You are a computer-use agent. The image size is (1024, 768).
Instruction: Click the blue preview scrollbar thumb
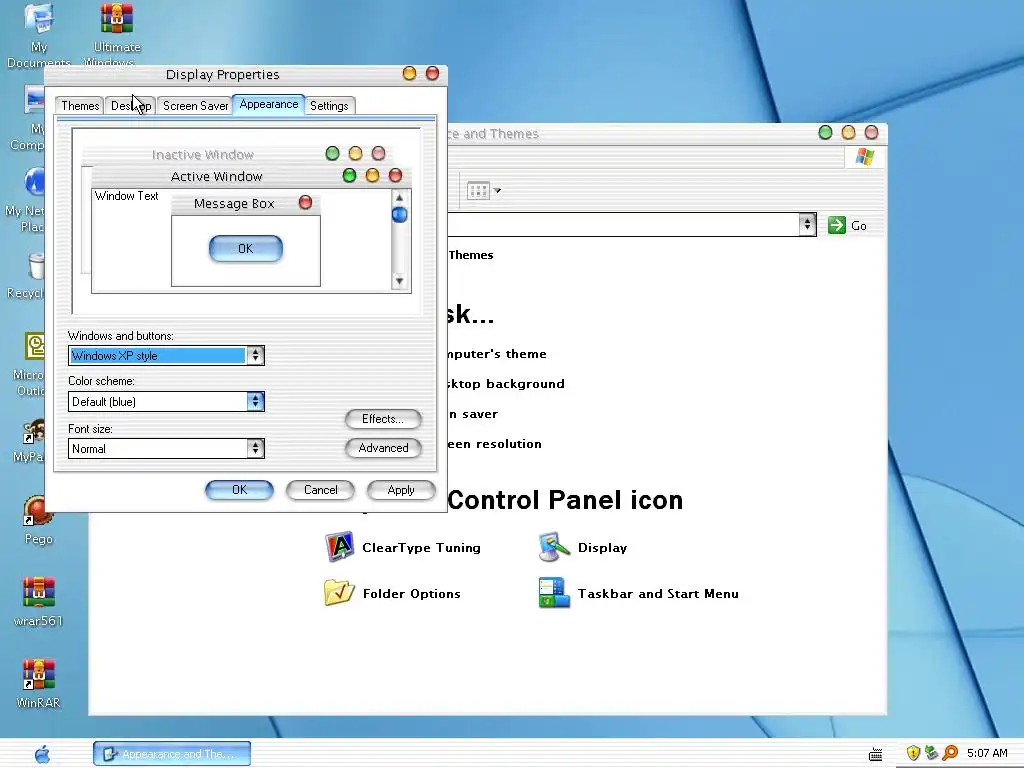pos(400,214)
